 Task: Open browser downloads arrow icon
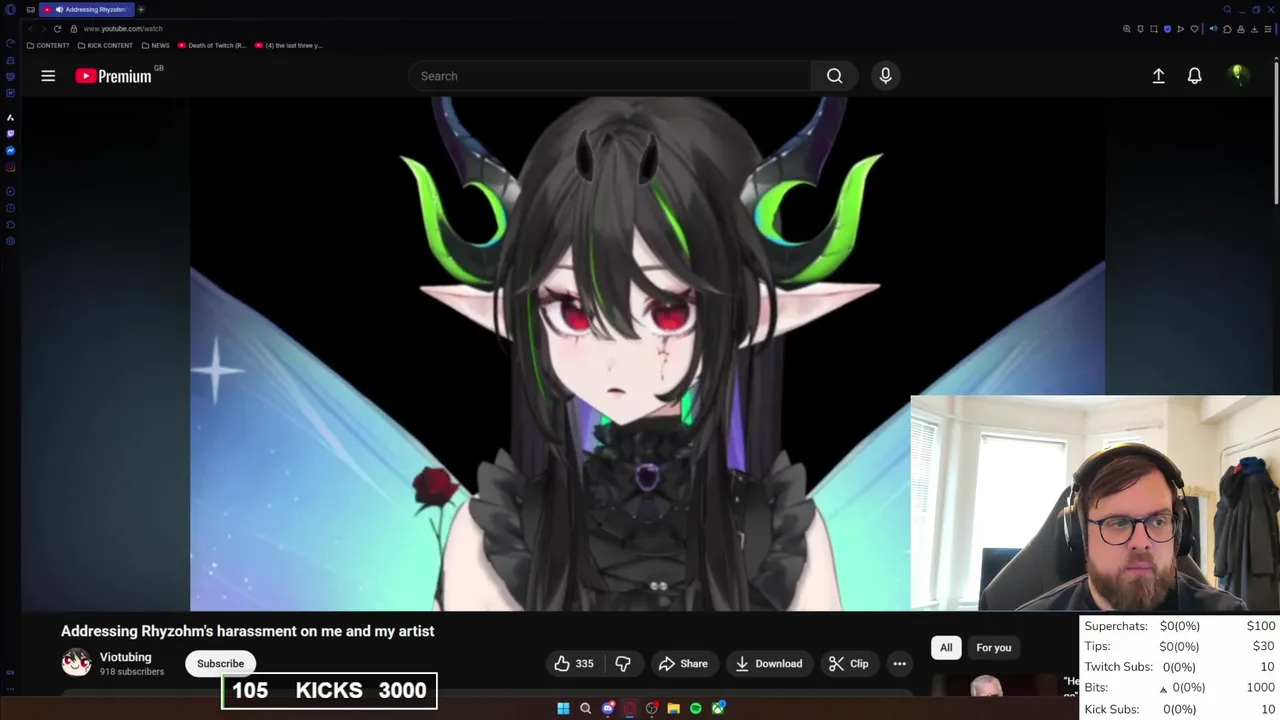click(x=1254, y=29)
